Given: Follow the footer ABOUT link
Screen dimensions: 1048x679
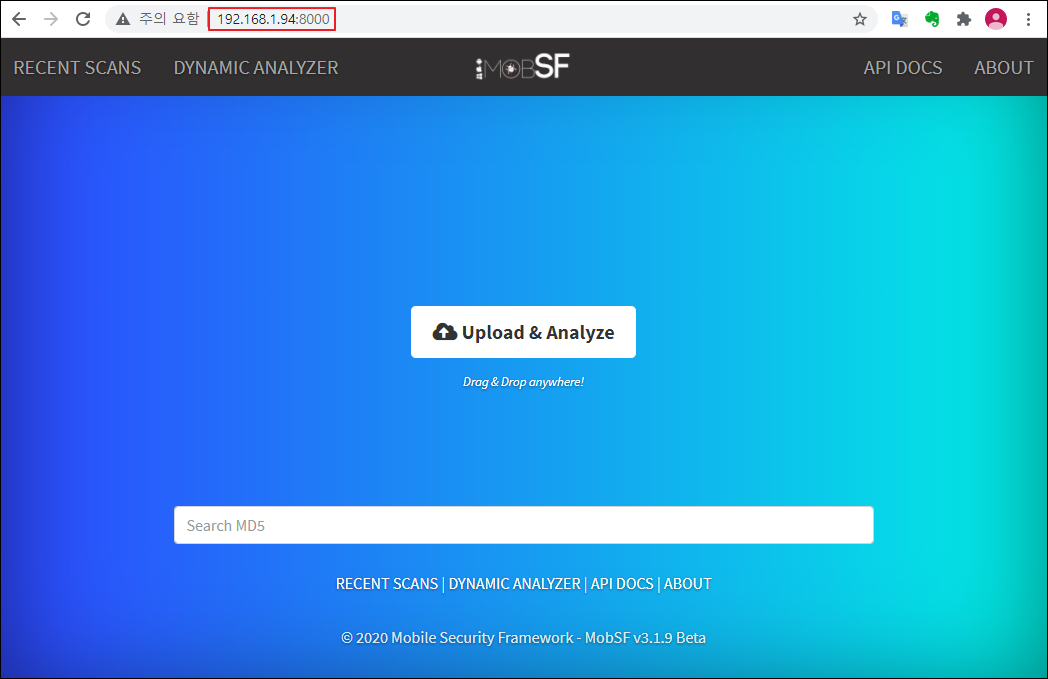Looking at the screenshot, I should [688, 583].
